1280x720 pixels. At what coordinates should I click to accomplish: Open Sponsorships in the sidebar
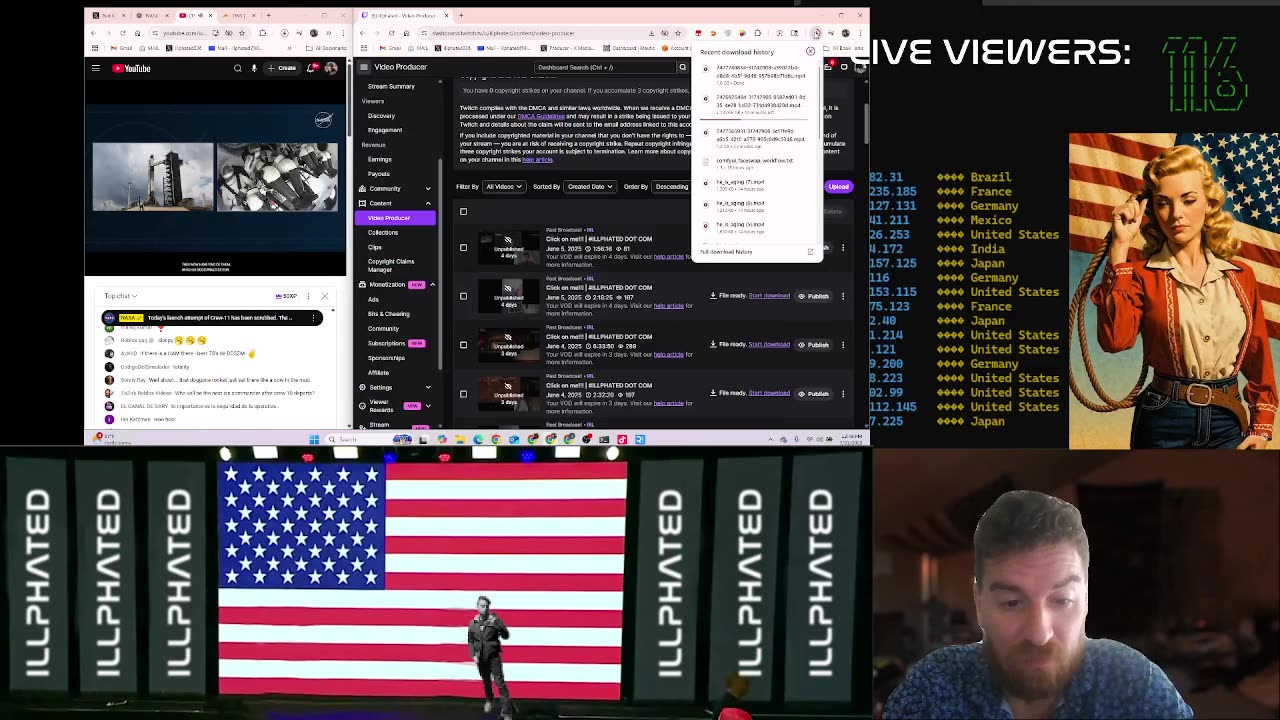(386, 358)
